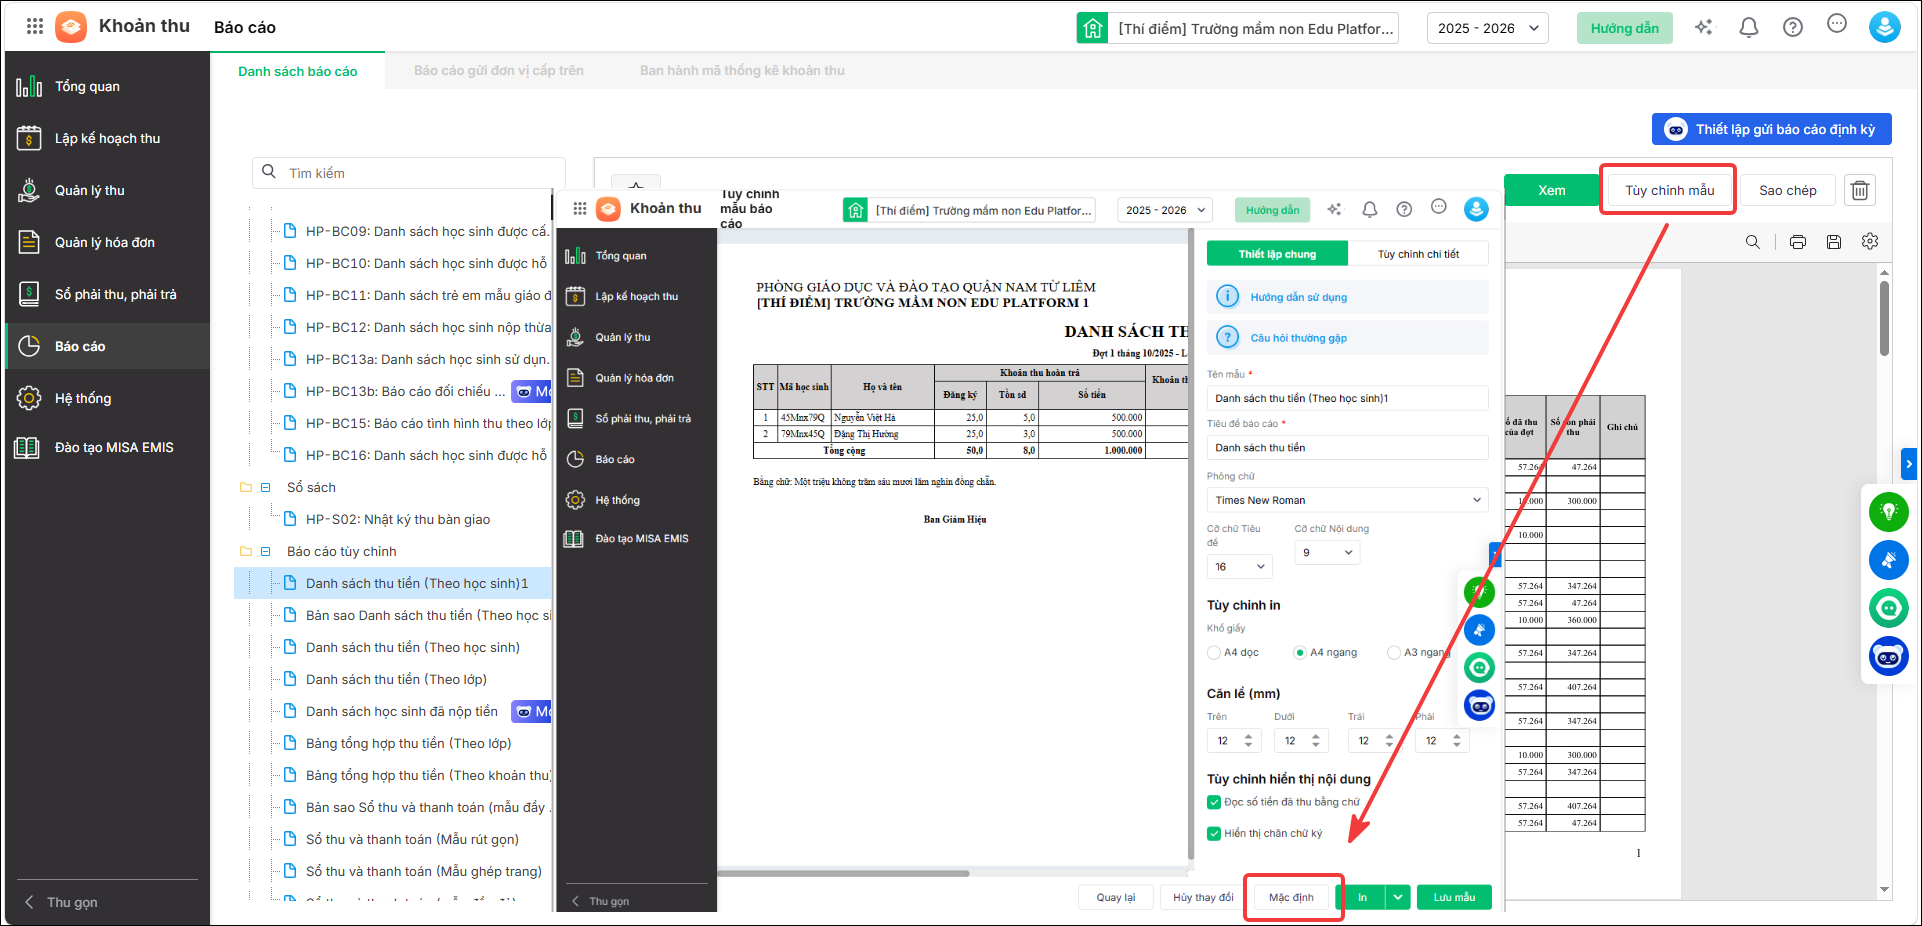
Task: Select the A4 dọc paper size radio
Action: [x=1214, y=652]
